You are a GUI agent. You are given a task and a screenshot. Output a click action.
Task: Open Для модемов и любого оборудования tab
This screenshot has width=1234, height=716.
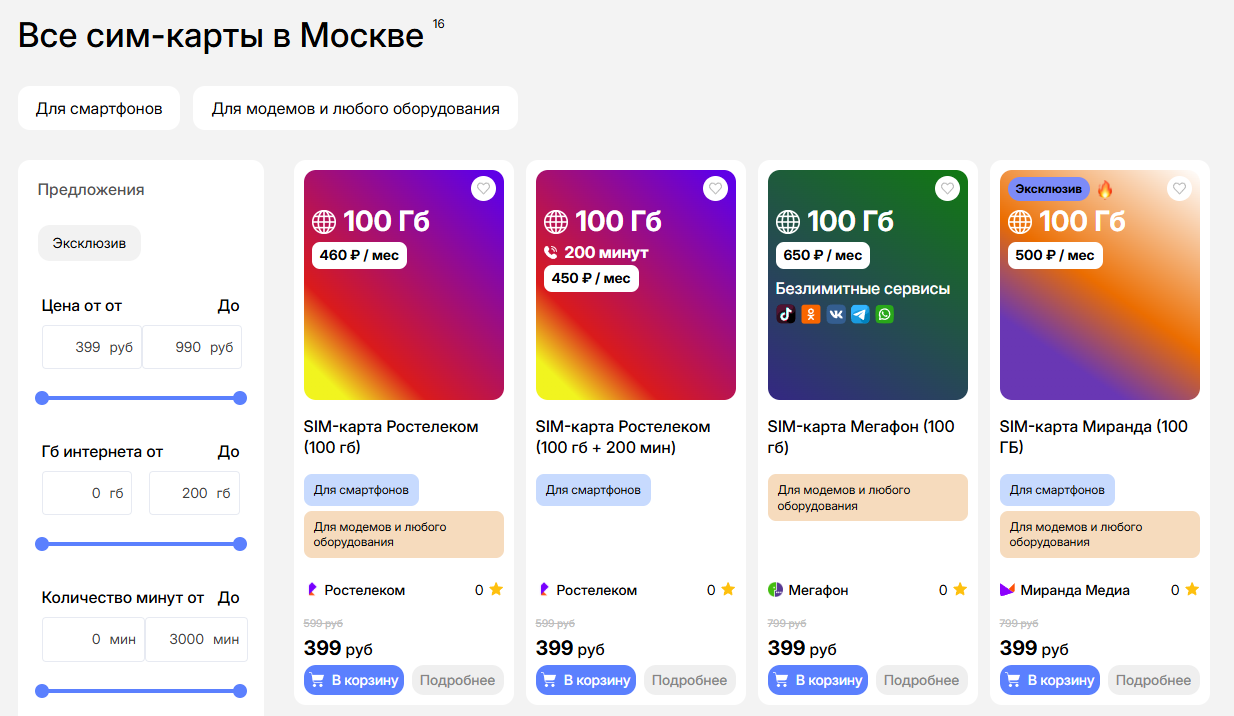pyautogui.click(x=355, y=108)
